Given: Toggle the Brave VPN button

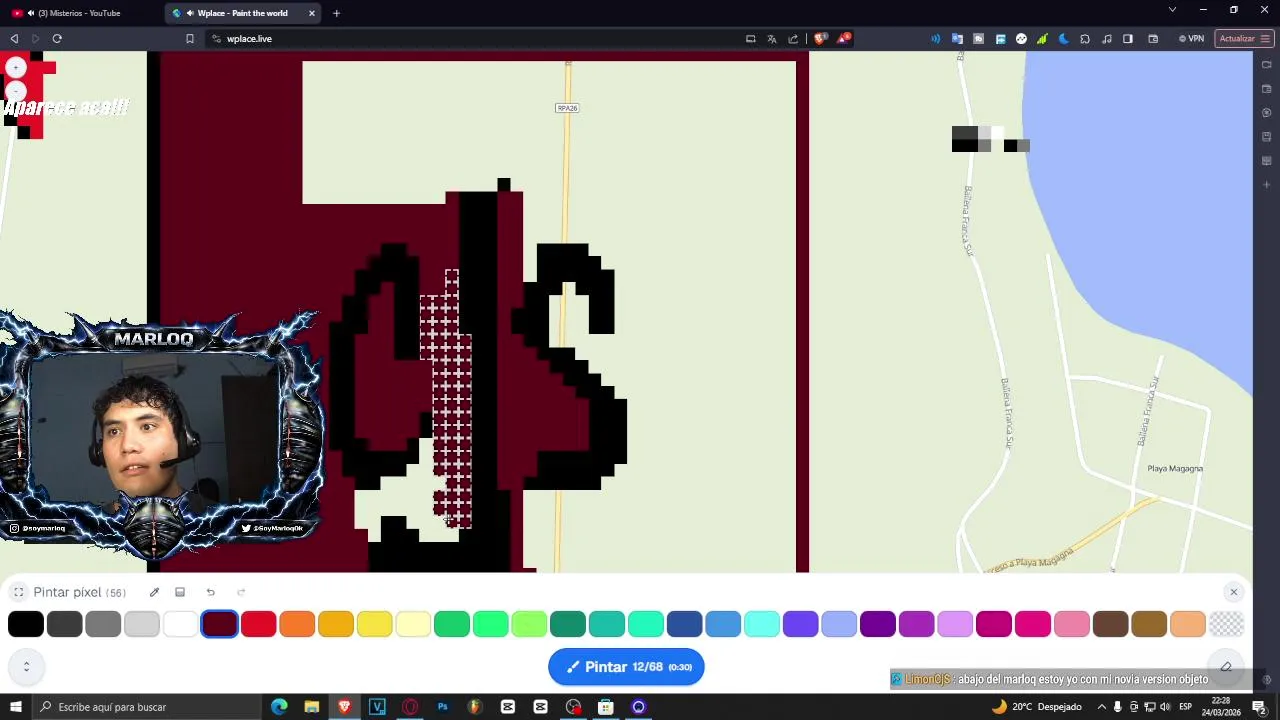Looking at the screenshot, I should pos(1191,39).
